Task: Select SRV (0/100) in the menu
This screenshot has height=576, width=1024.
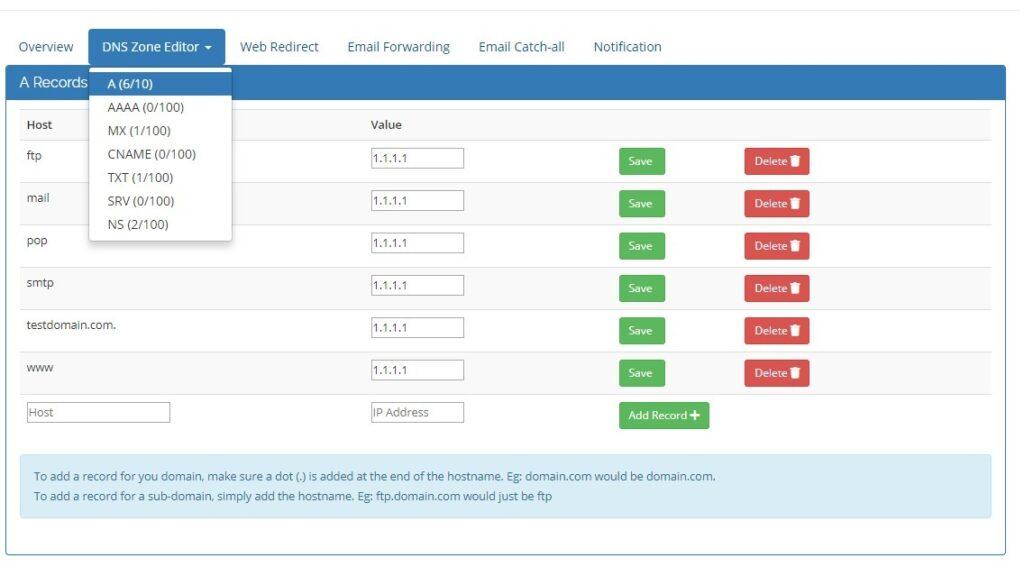Action: [x=160, y=201]
